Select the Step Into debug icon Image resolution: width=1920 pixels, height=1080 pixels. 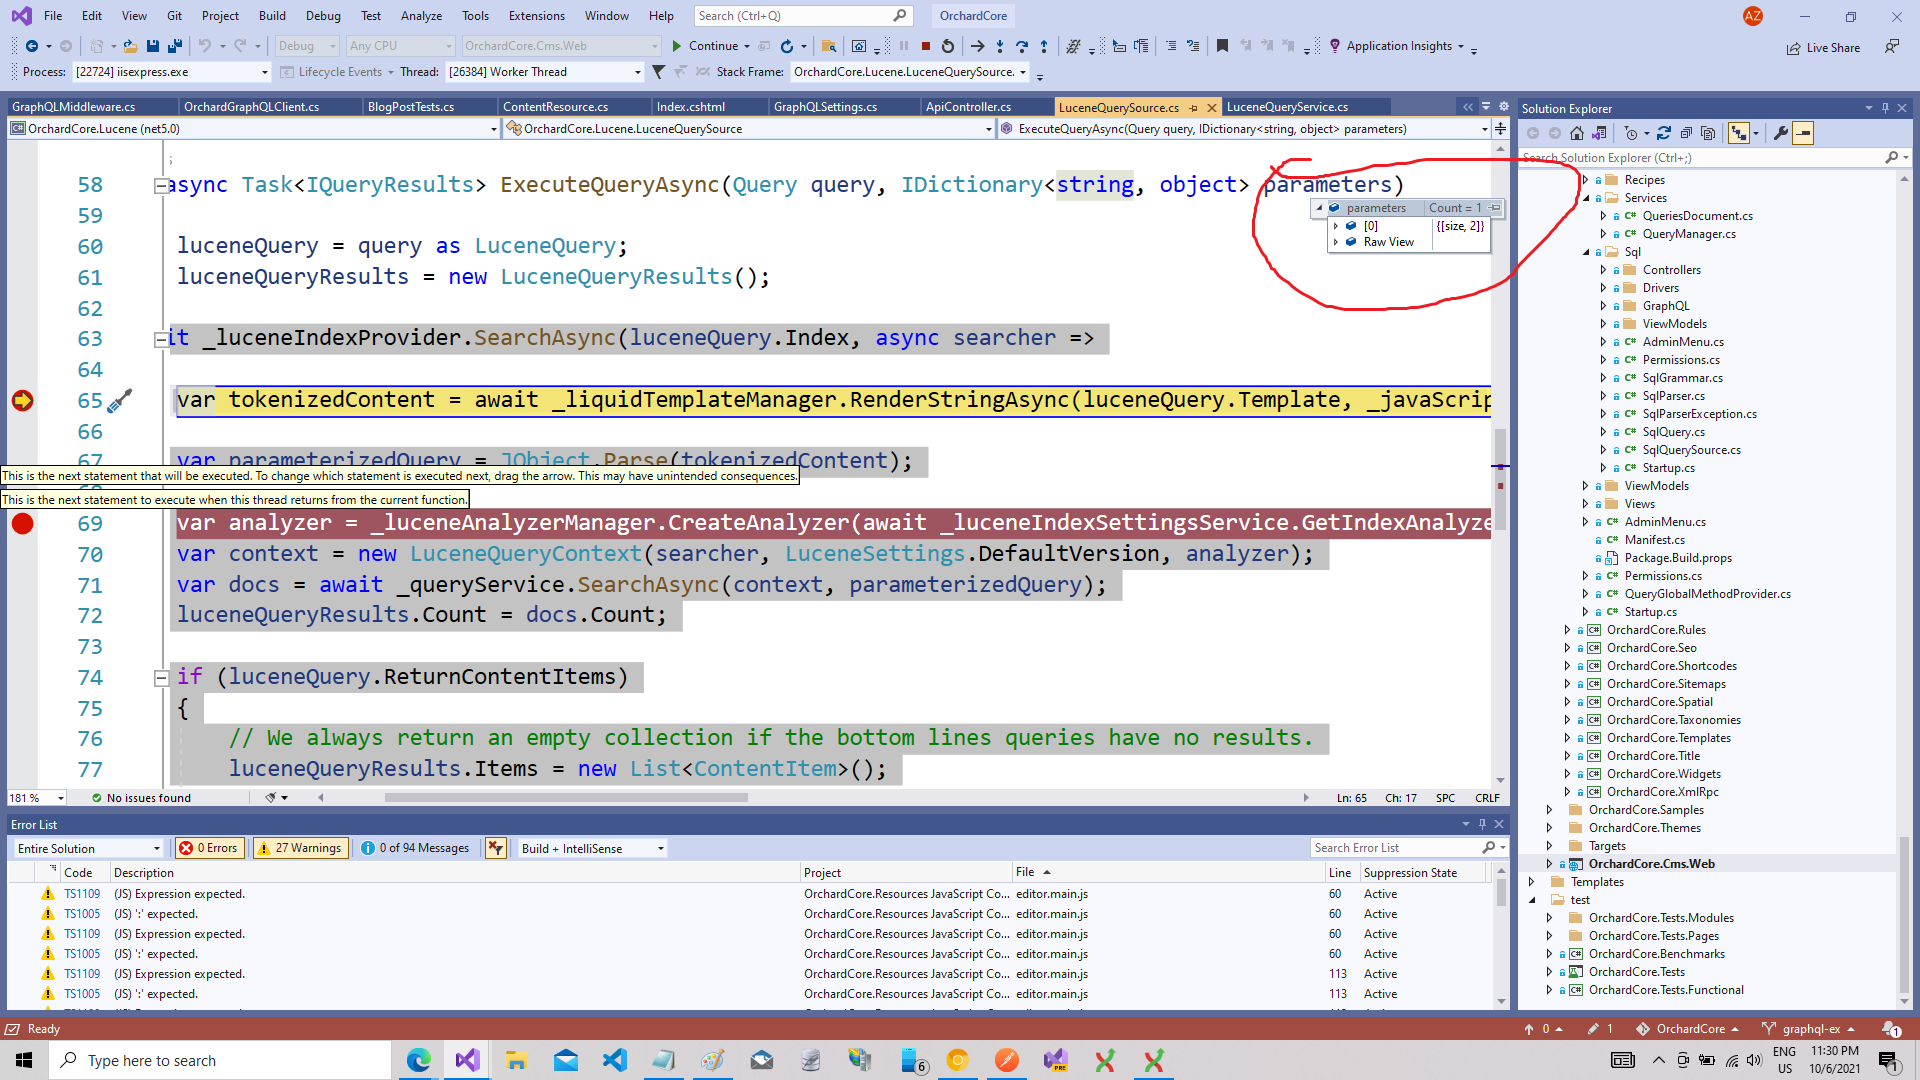(x=999, y=46)
